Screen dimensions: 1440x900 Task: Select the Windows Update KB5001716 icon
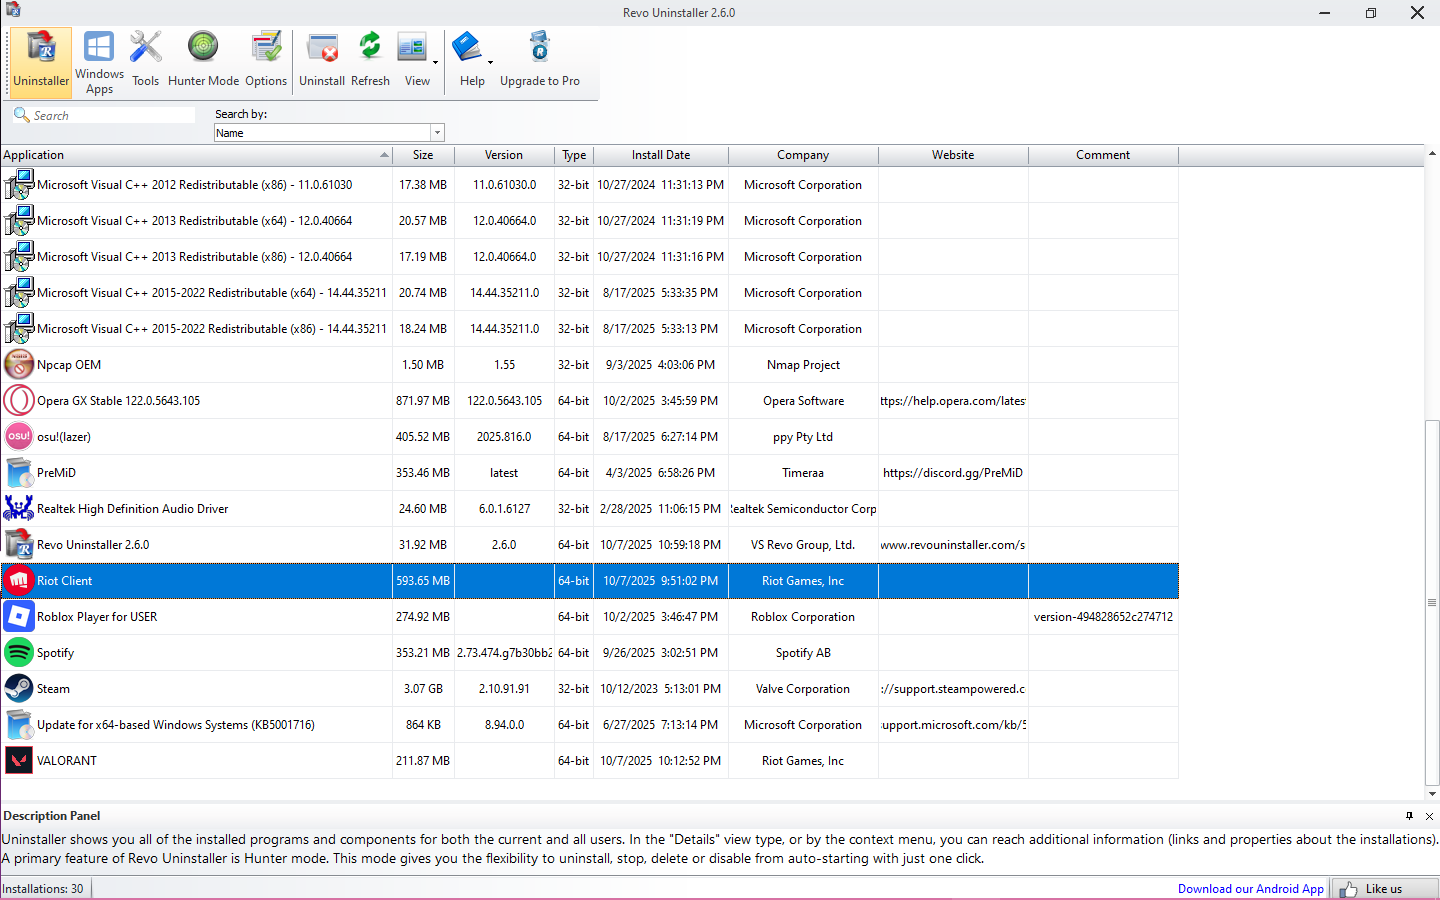[19, 725]
